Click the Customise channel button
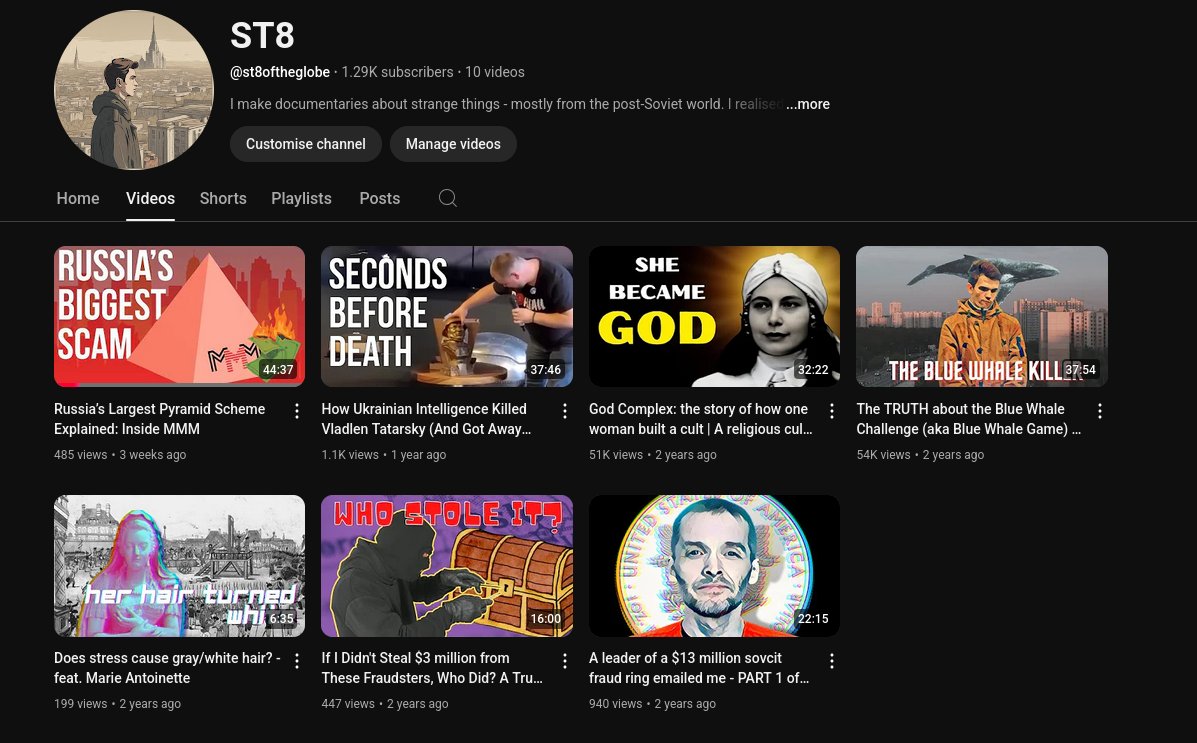The image size is (1197, 743). [x=305, y=144]
